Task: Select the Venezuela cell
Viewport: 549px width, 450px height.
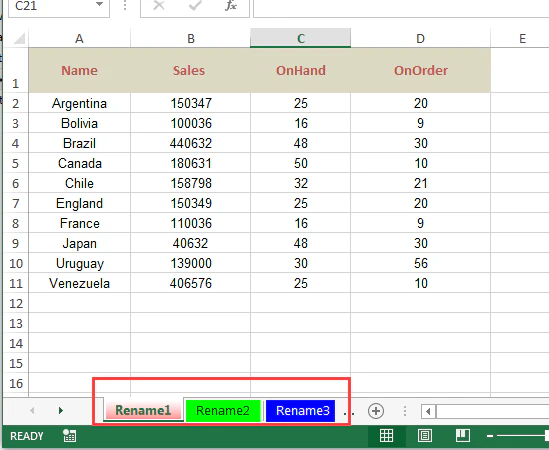Action: click(79, 283)
